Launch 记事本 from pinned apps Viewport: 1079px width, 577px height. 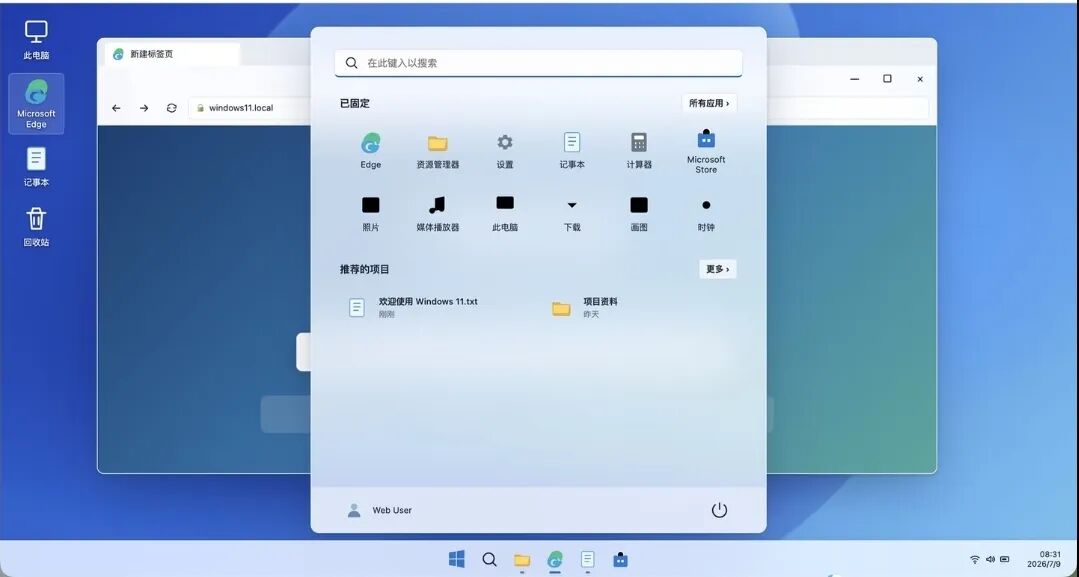tap(572, 151)
